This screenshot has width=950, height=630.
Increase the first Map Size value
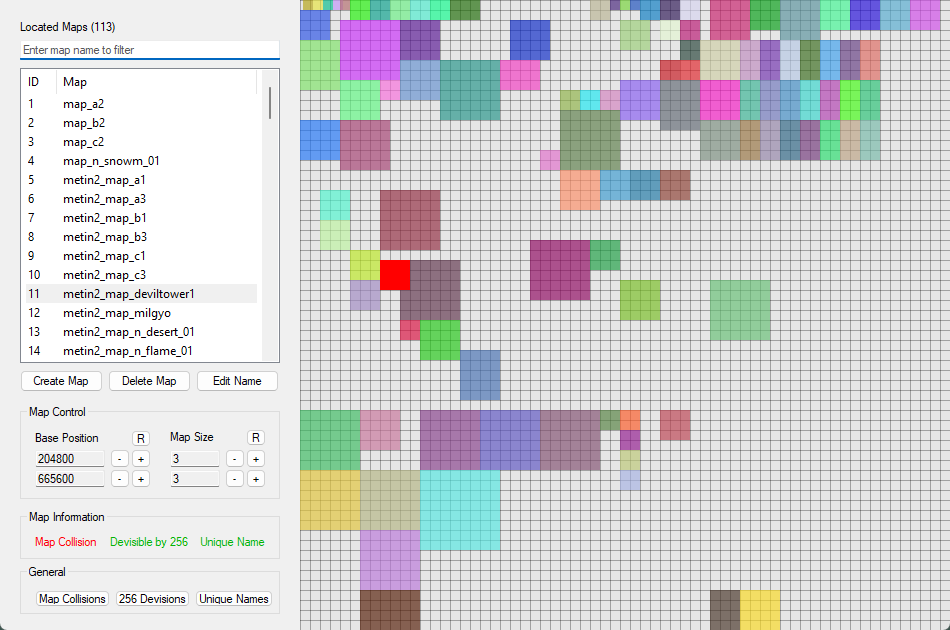tap(256, 459)
